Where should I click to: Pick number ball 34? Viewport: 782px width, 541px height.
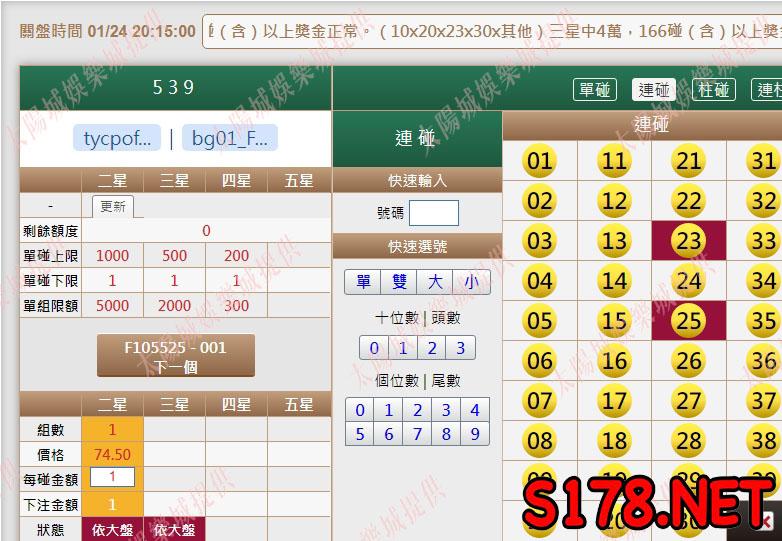pyautogui.click(x=764, y=281)
